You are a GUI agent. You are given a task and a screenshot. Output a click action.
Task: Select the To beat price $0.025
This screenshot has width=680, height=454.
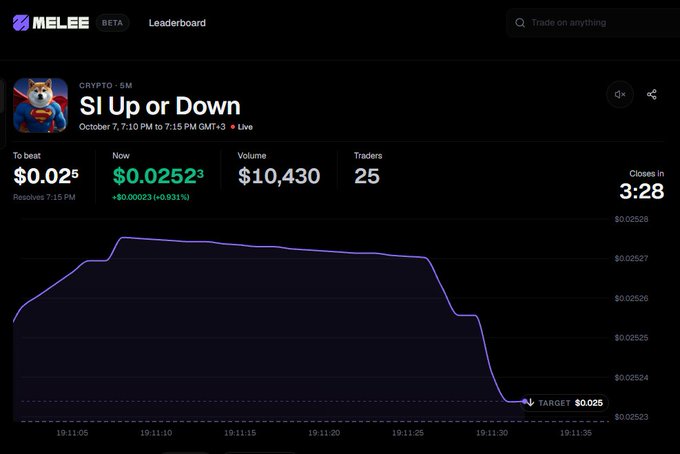tap(46, 176)
